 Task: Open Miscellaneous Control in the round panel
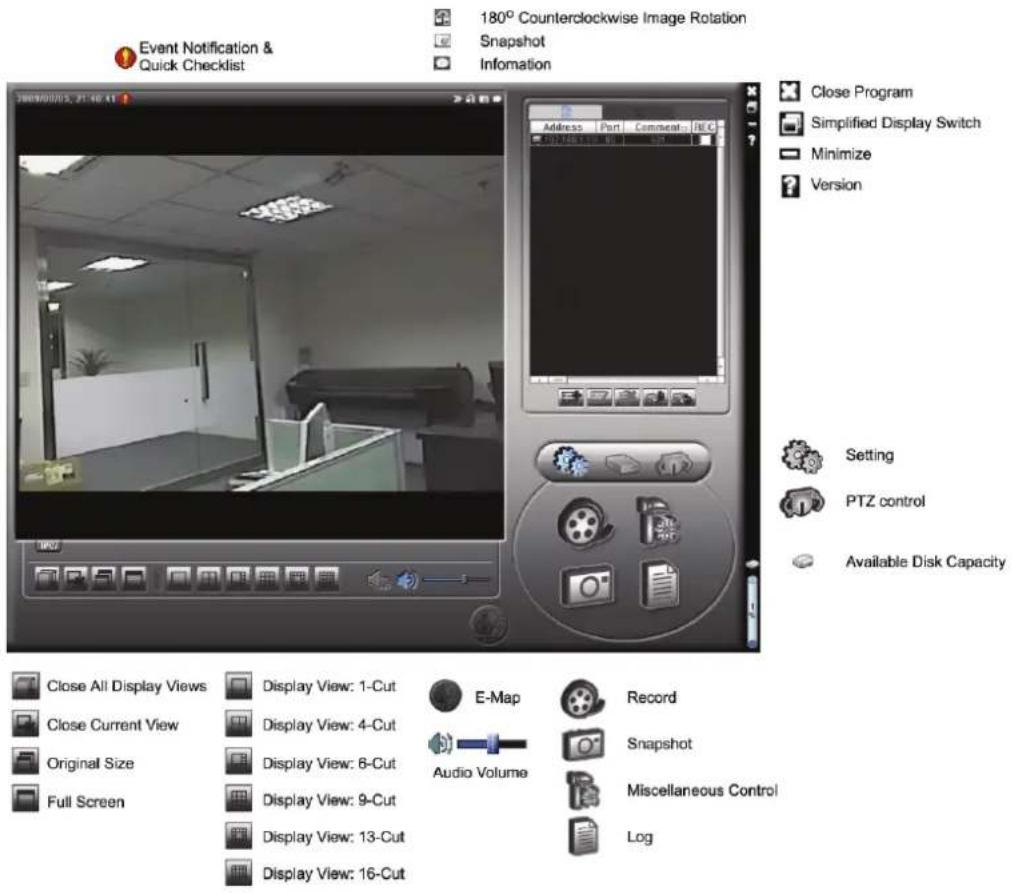[x=658, y=520]
